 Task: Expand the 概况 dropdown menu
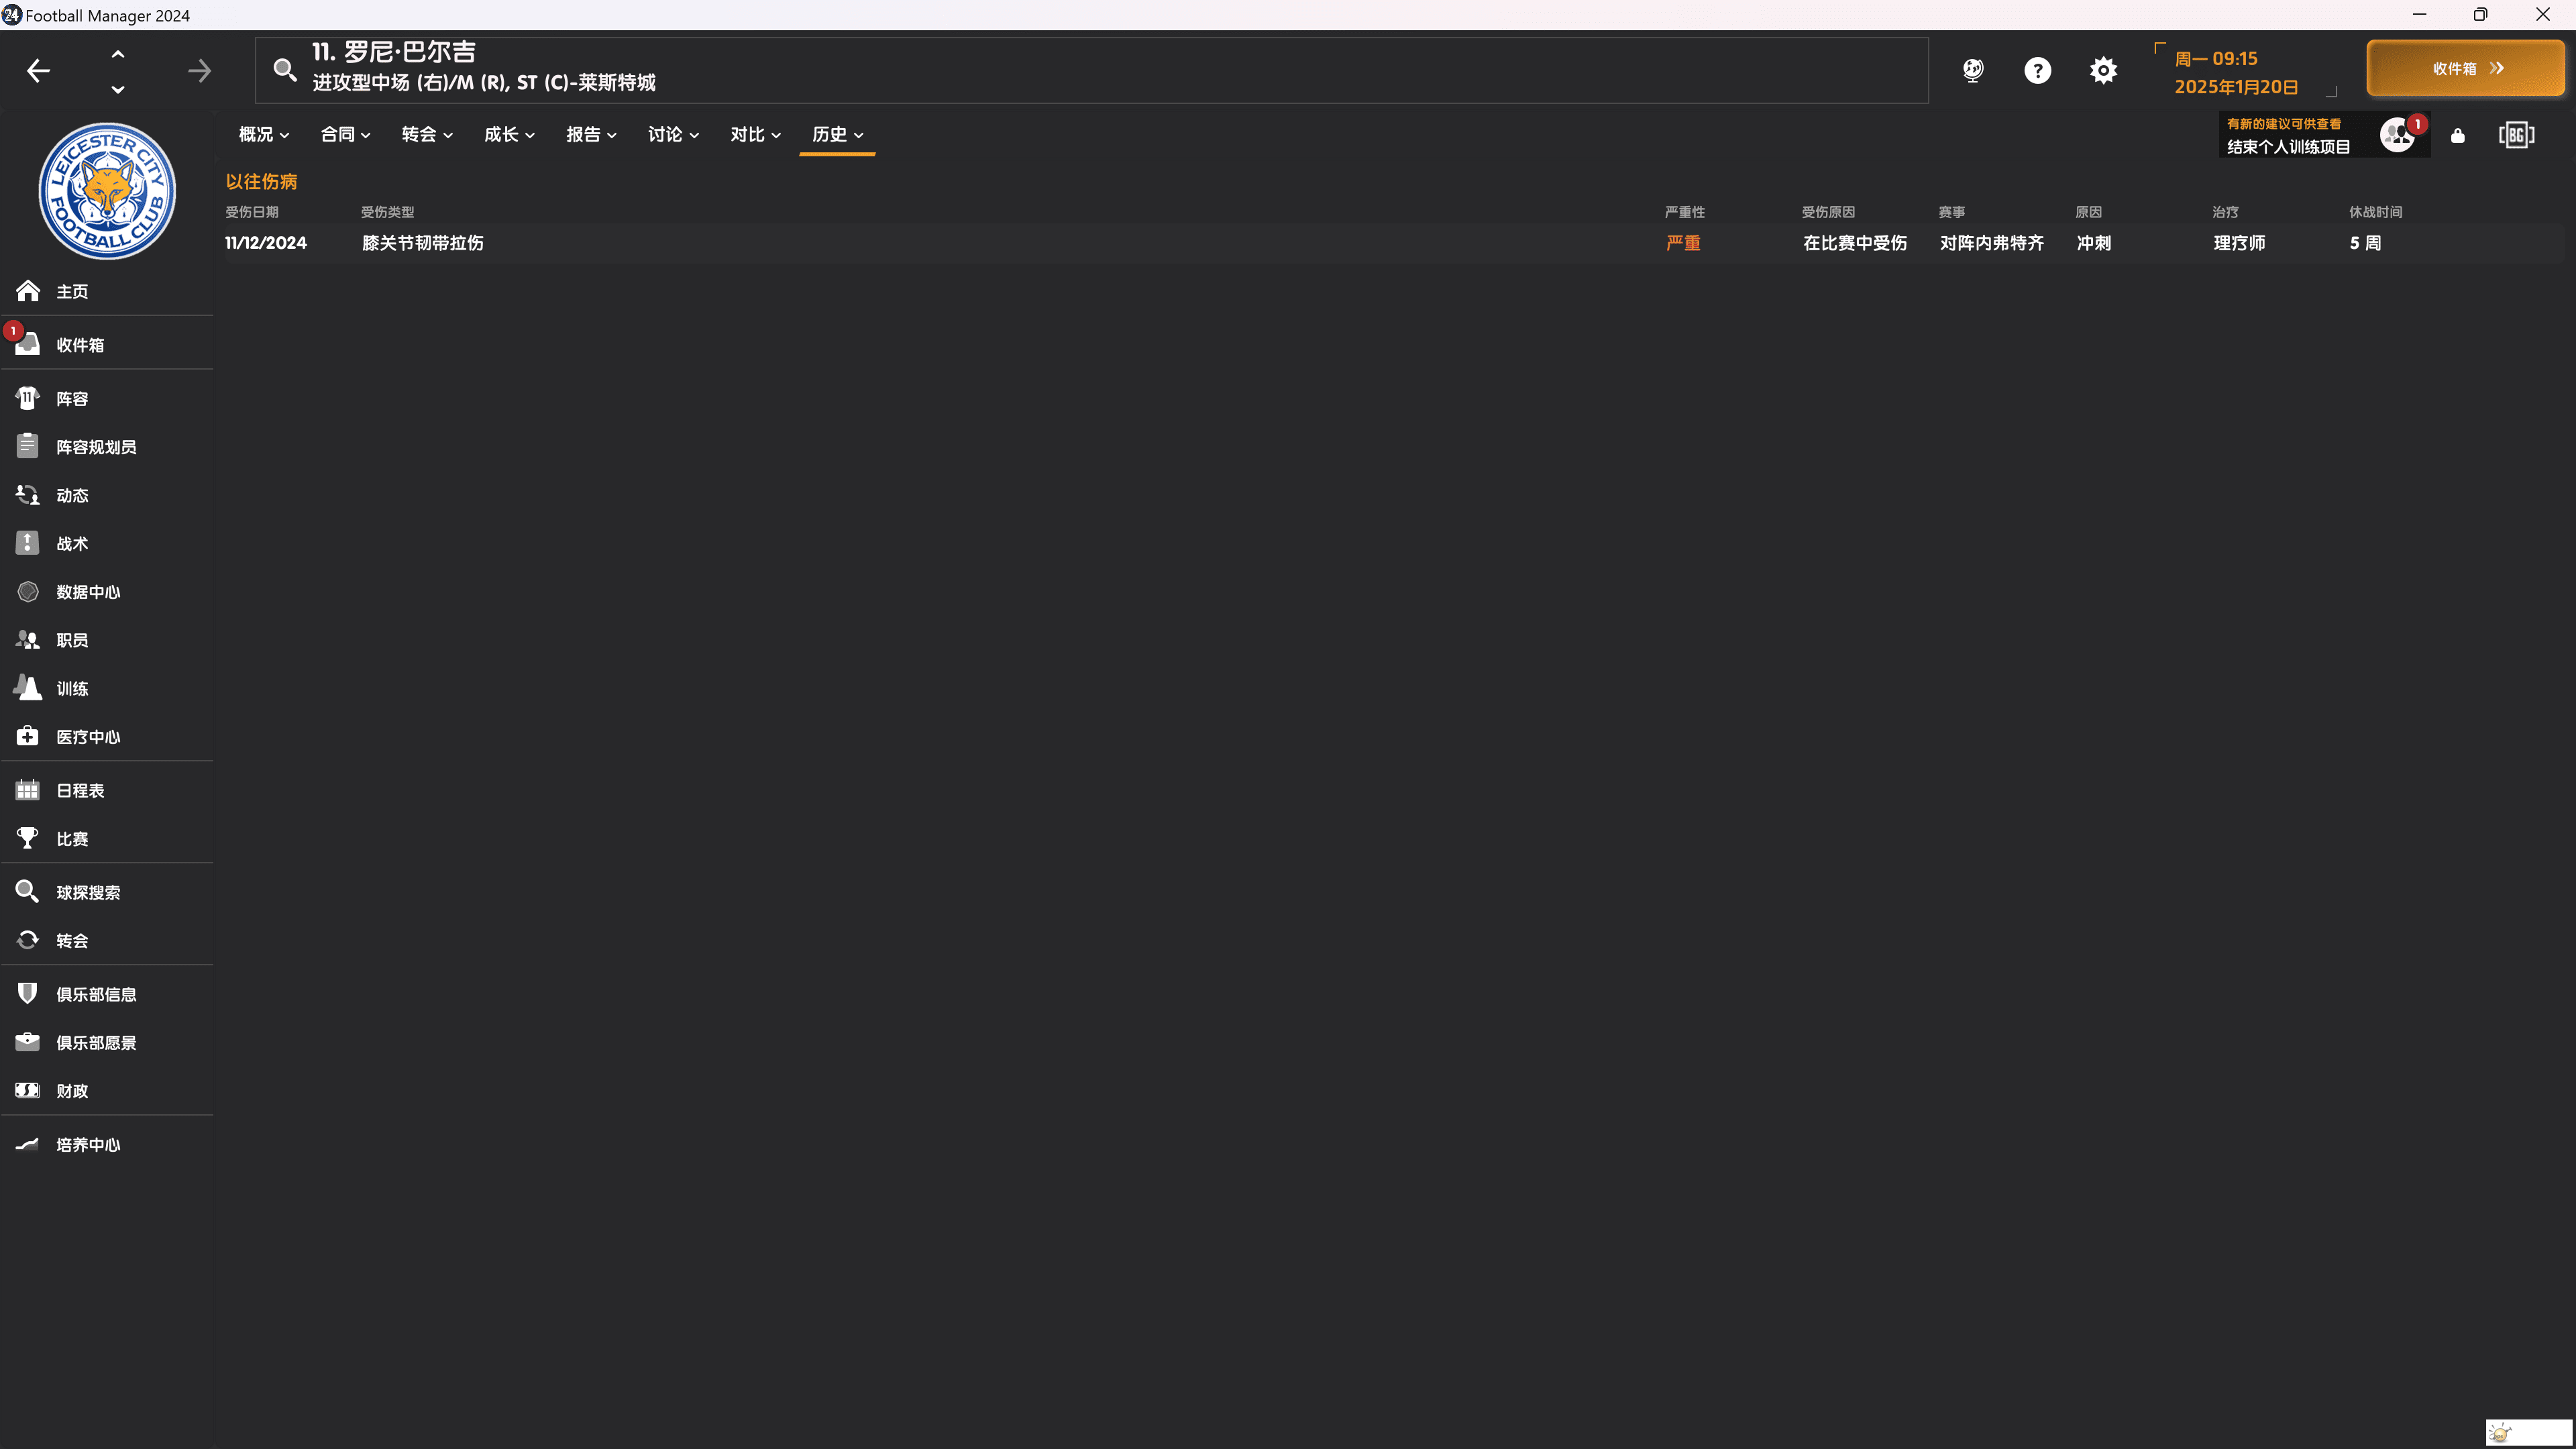coord(263,134)
